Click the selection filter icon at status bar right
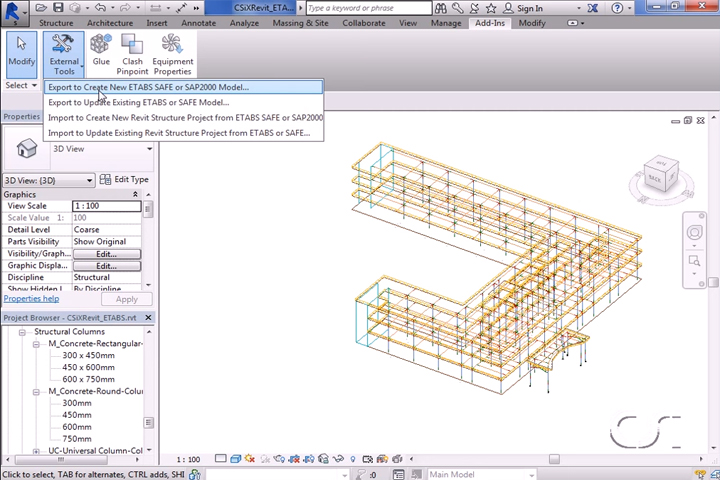Image resolution: width=720 pixels, height=480 pixels. coord(700,474)
